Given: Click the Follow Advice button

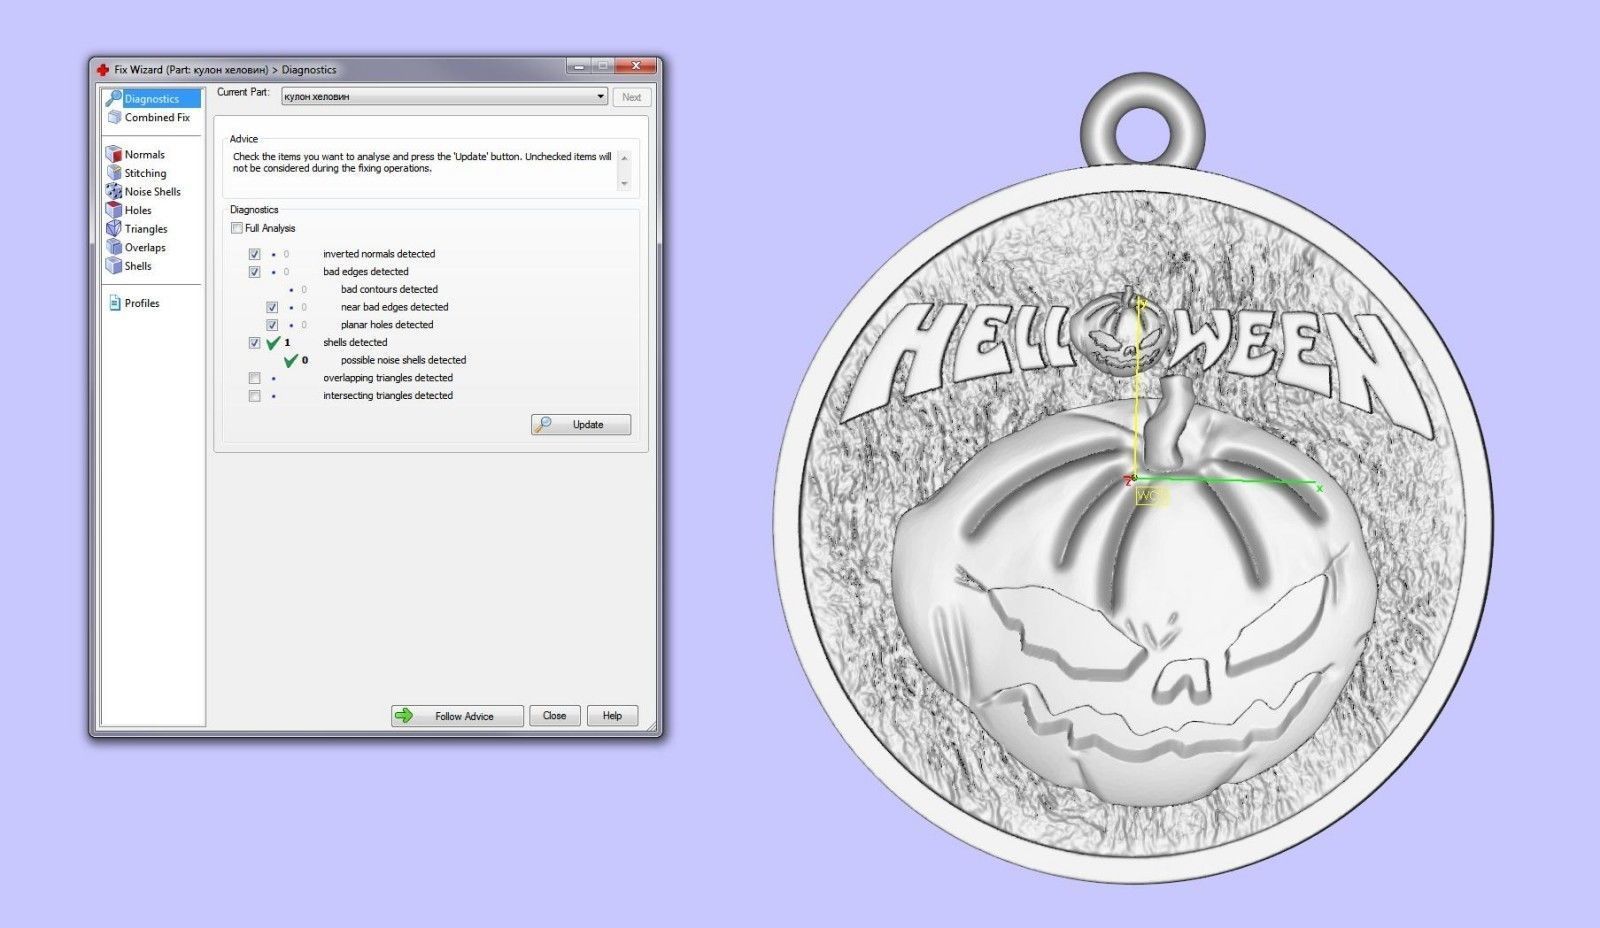Looking at the screenshot, I should (x=457, y=716).
